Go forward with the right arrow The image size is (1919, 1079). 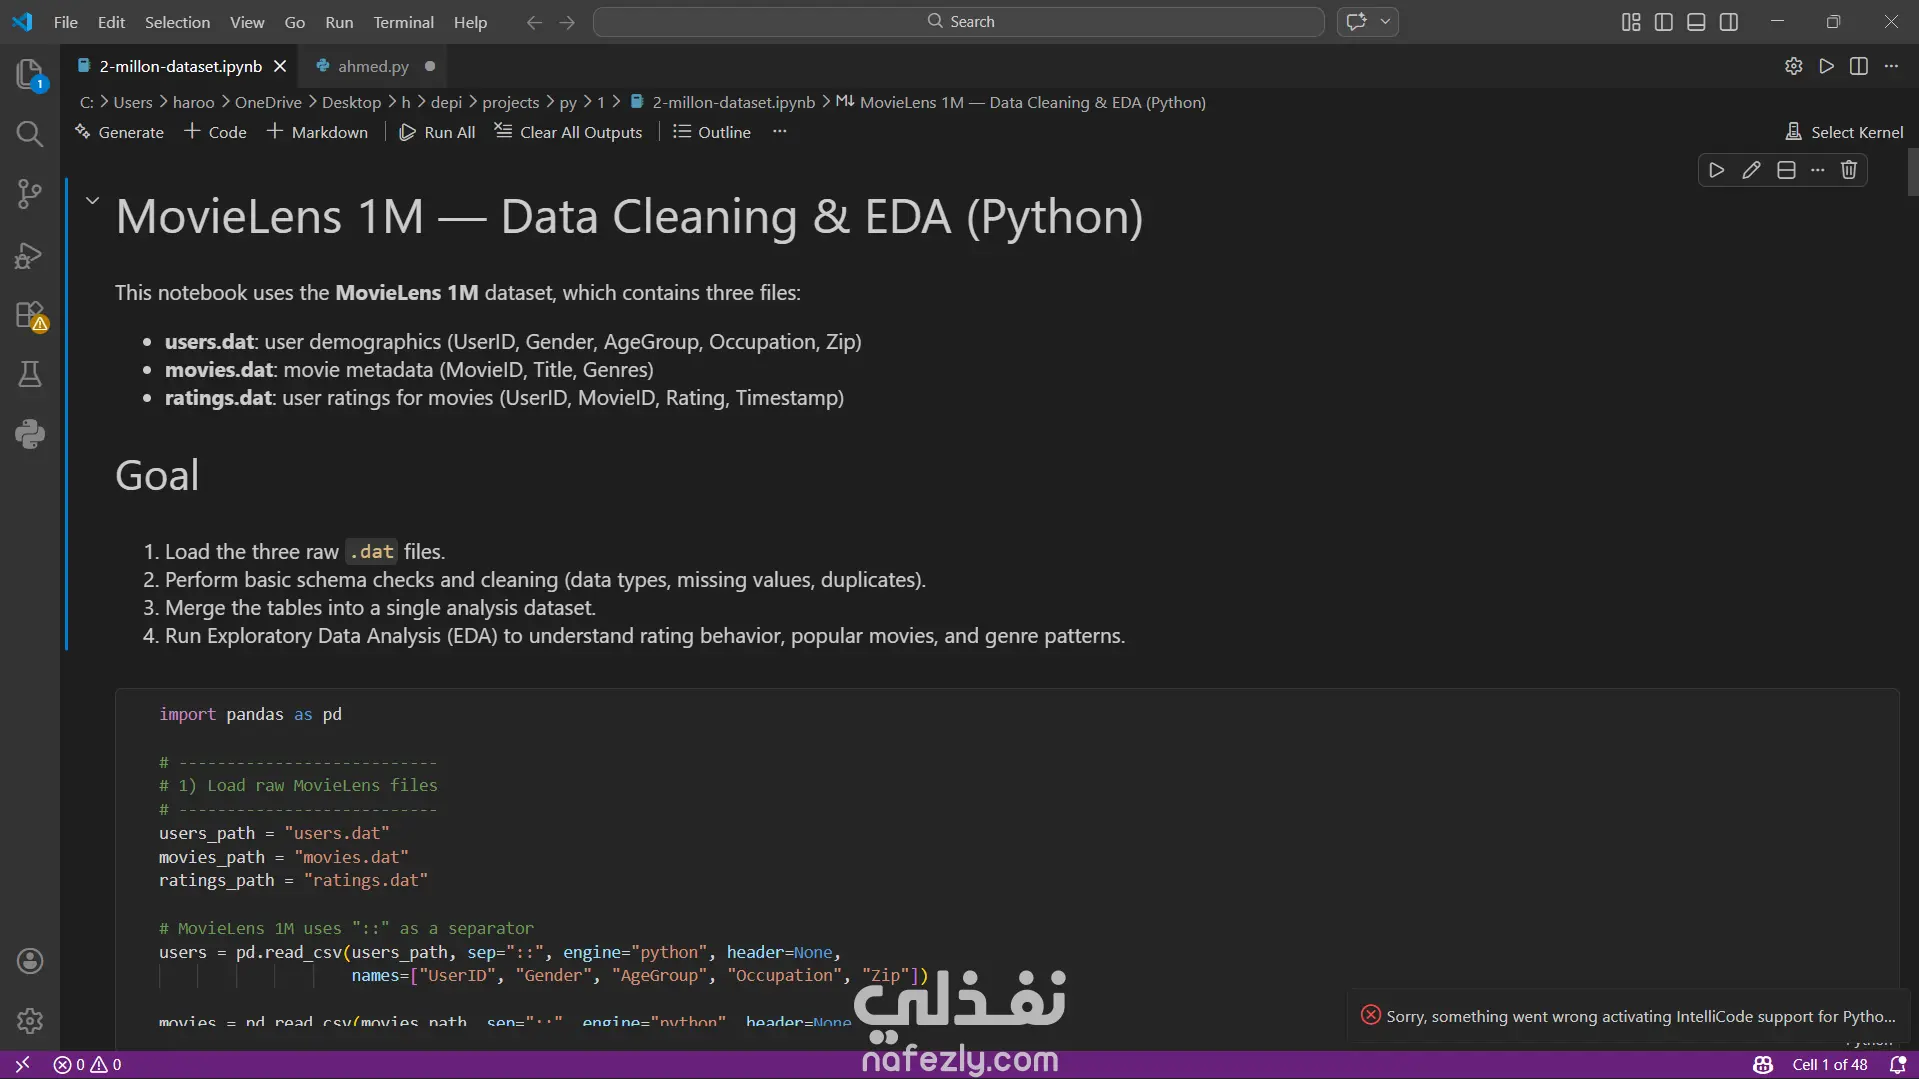(567, 22)
